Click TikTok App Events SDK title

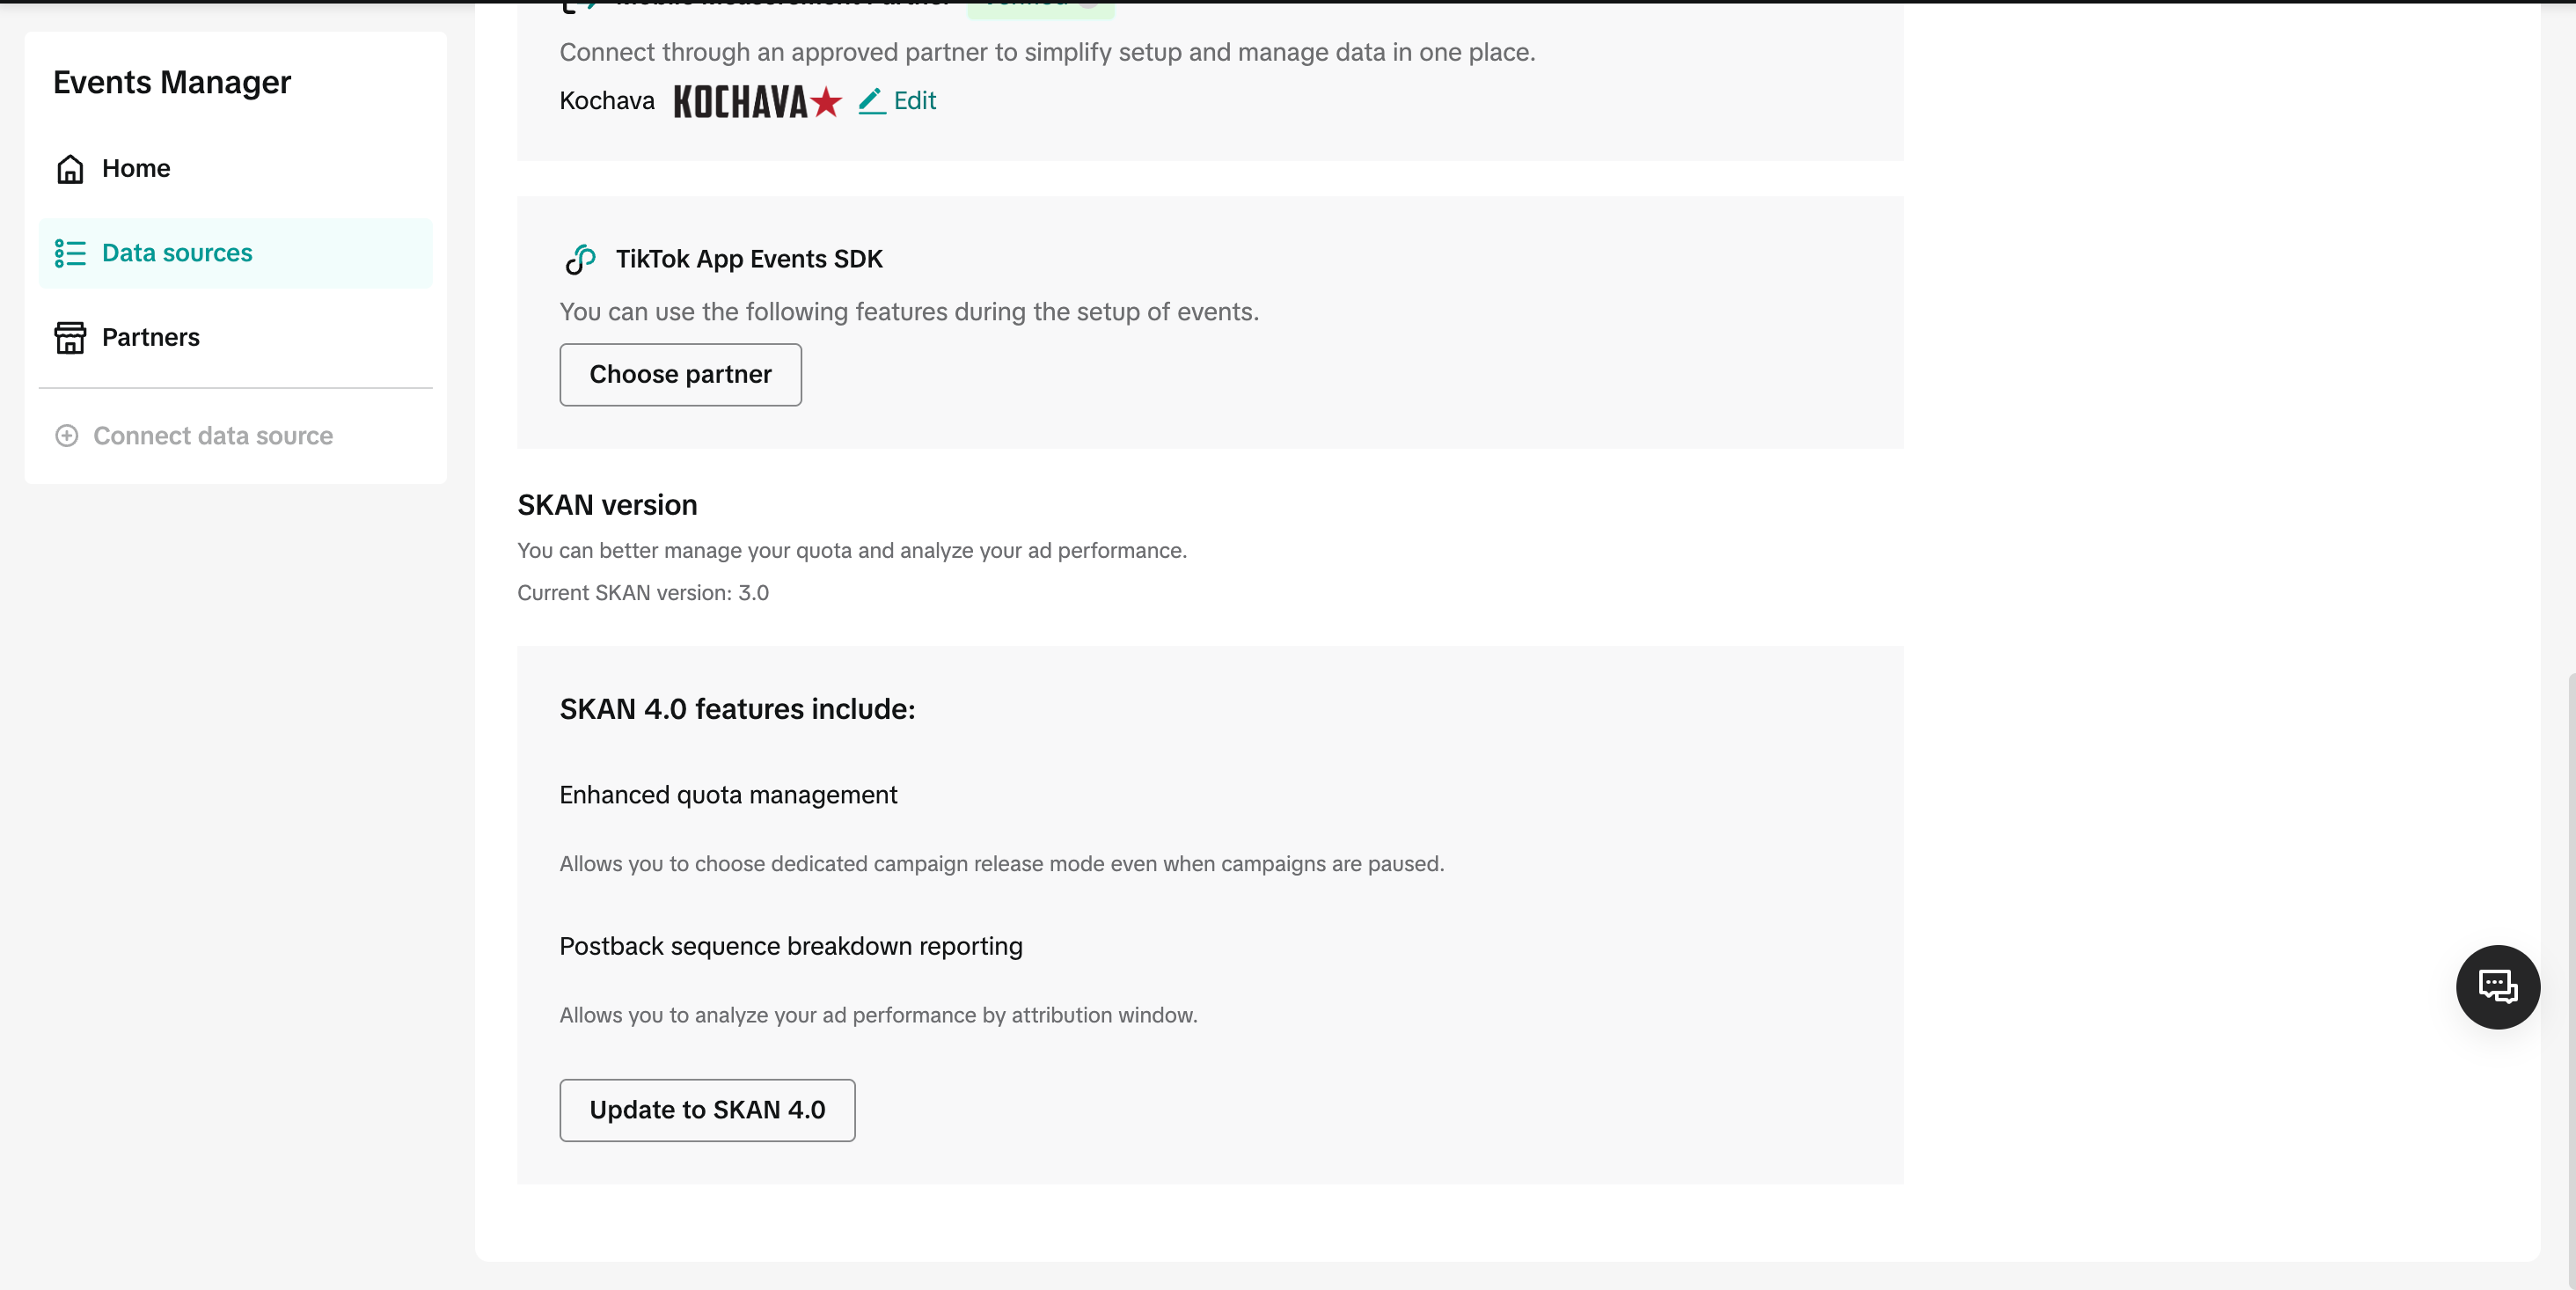tap(749, 259)
